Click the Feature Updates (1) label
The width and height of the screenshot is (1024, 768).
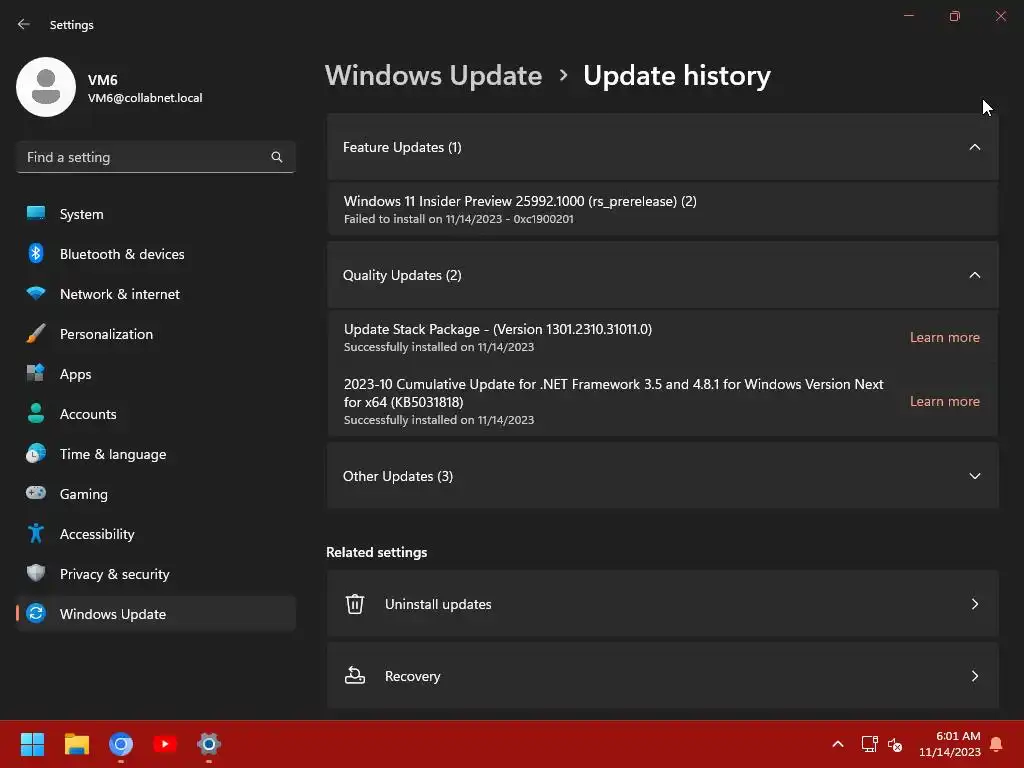pyautogui.click(x=402, y=148)
